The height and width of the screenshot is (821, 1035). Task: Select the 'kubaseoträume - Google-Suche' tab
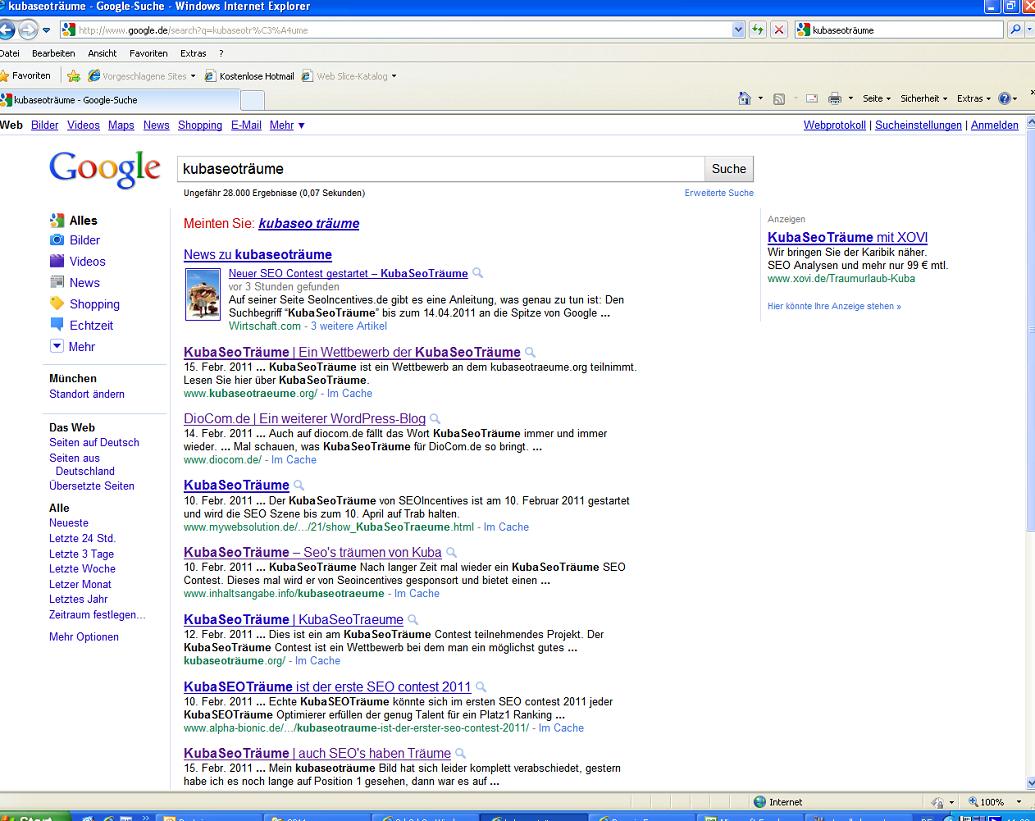119,100
